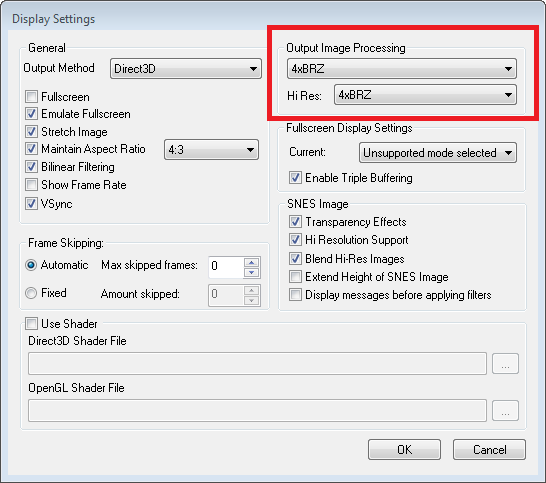546x483 pixels.
Task: Disable Bilinear Filtering
Action: tap(31, 166)
